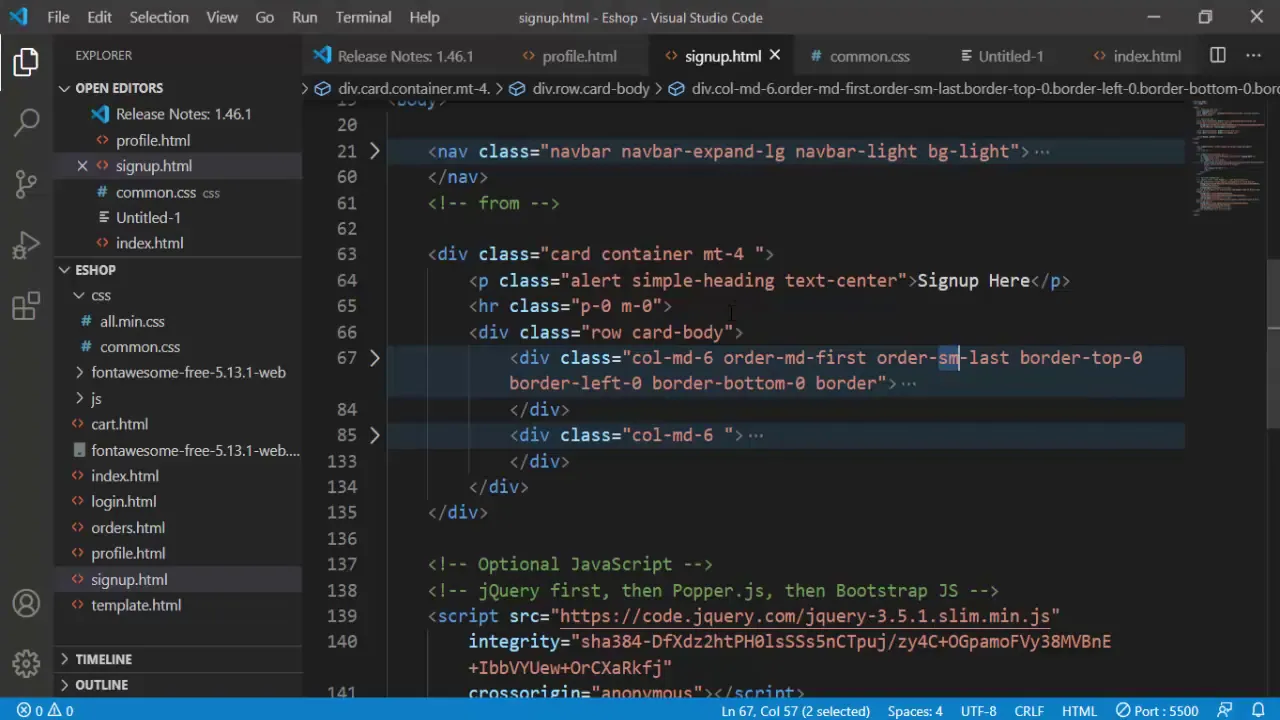Click the Split Editor Right icon
Image resolution: width=1280 pixels, height=720 pixels.
(x=1217, y=56)
